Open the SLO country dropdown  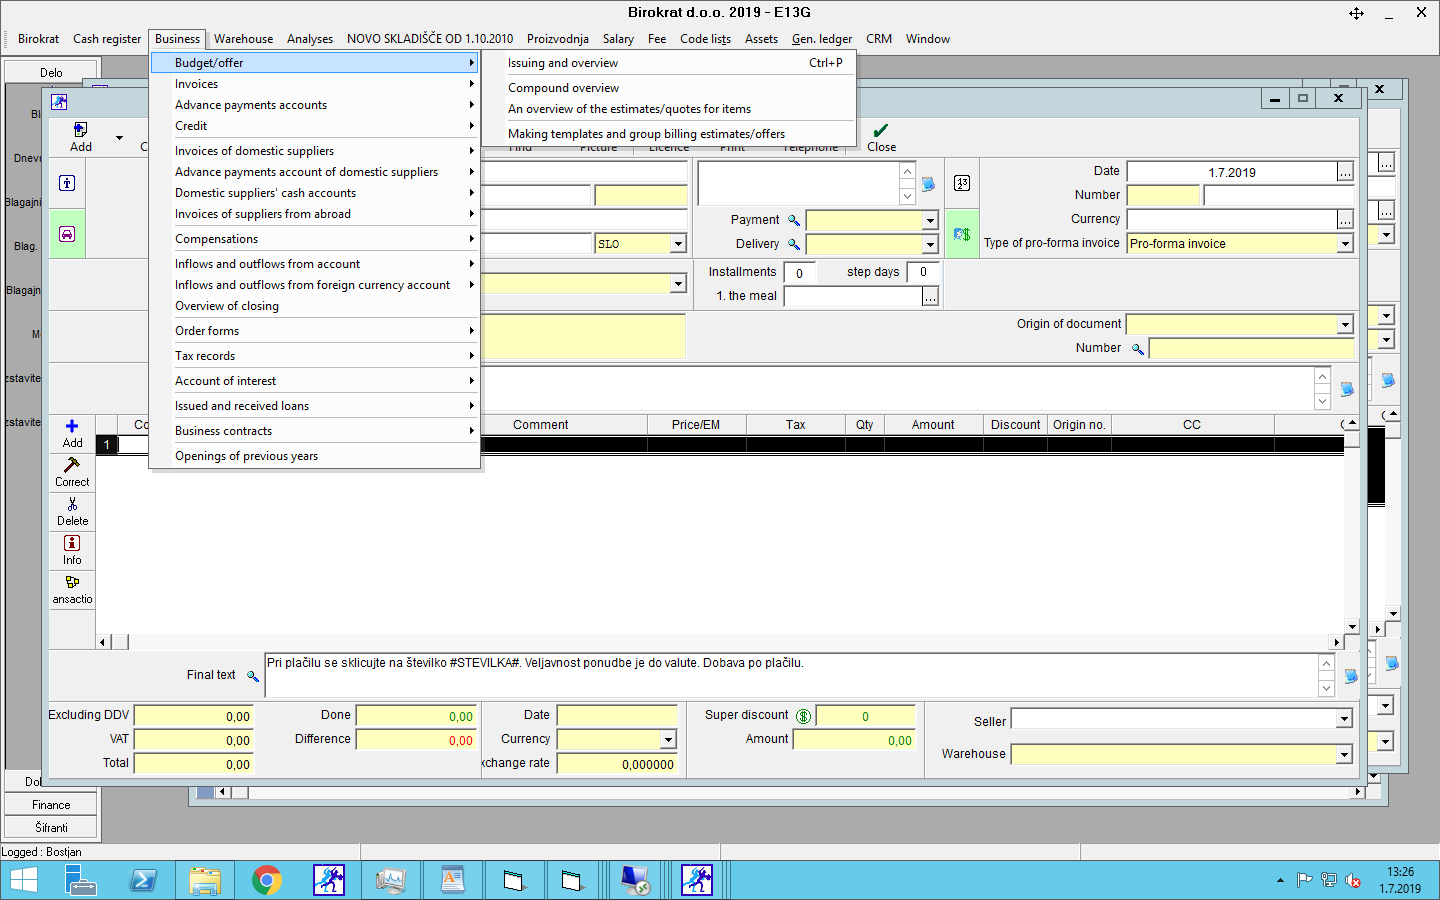[x=678, y=244]
